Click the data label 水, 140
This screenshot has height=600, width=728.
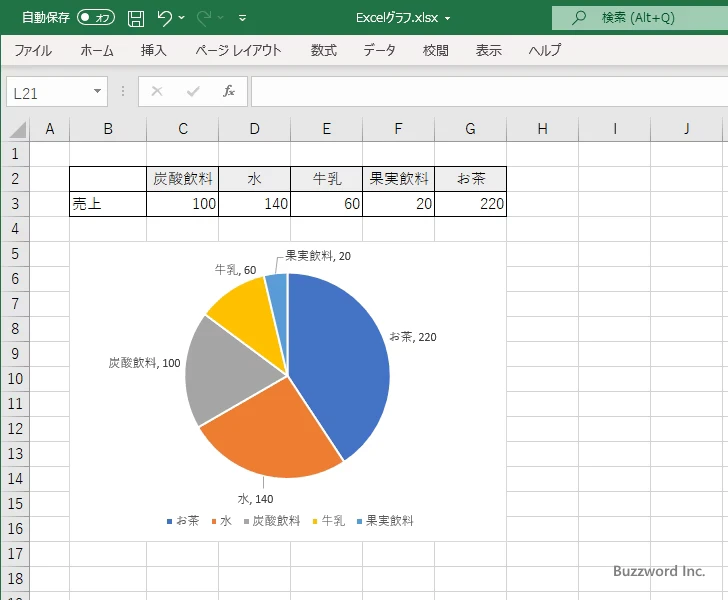click(255, 499)
